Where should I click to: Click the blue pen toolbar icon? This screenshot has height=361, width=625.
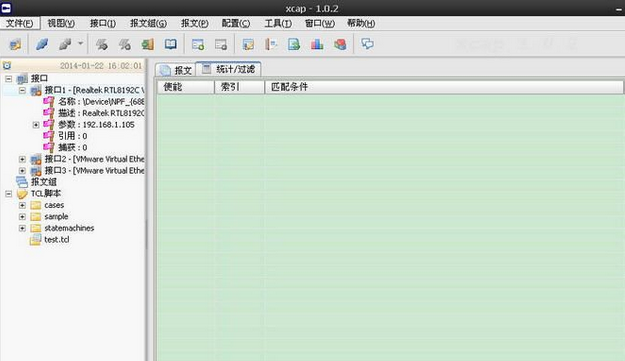(x=42, y=44)
